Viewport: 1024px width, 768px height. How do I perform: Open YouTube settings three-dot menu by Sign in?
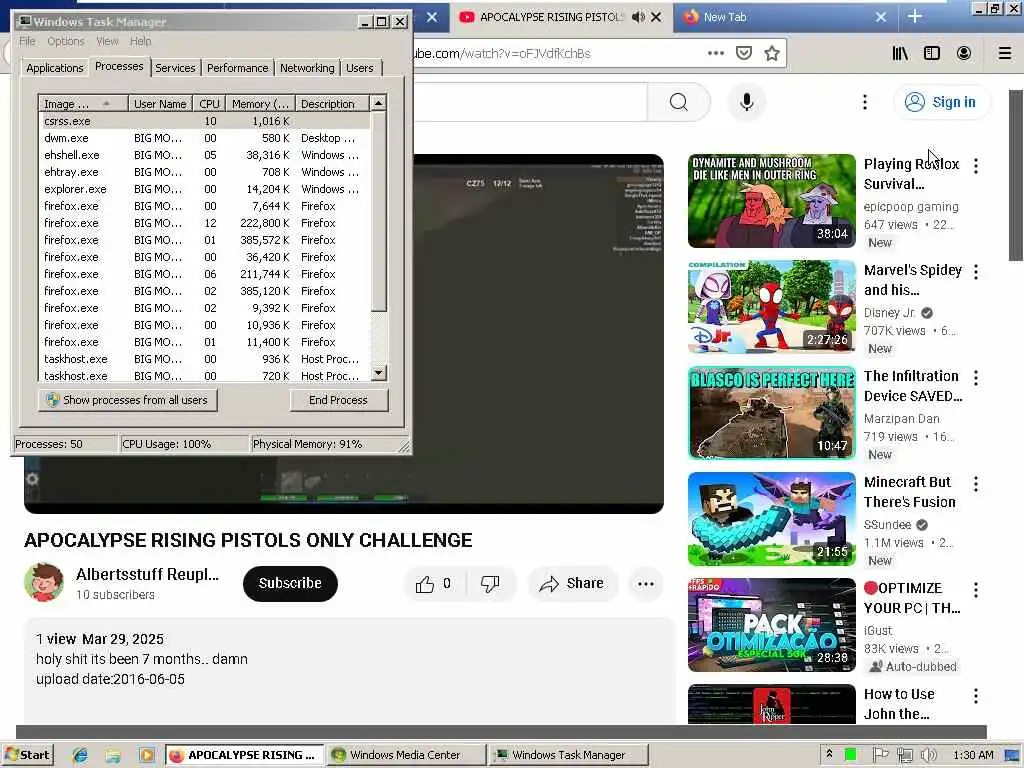click(x=865, y=102)
